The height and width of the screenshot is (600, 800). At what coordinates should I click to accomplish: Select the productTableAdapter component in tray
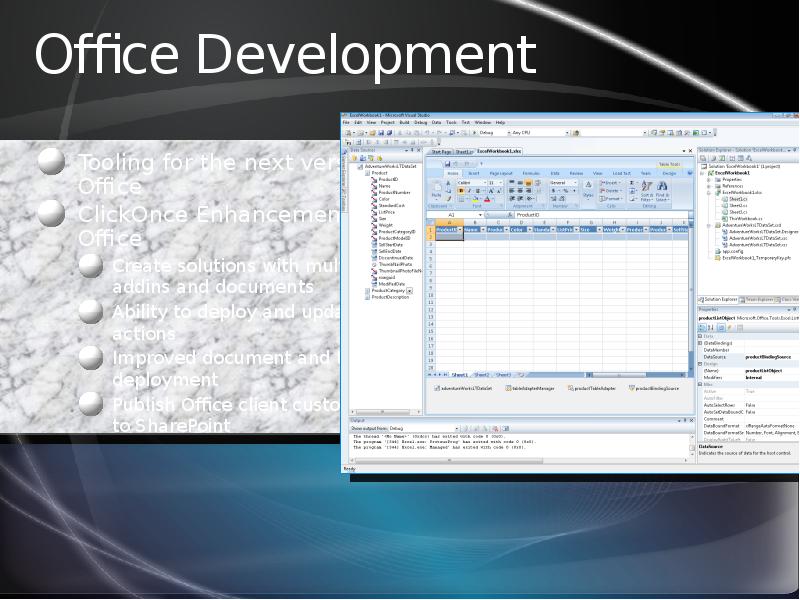[590, 387]
